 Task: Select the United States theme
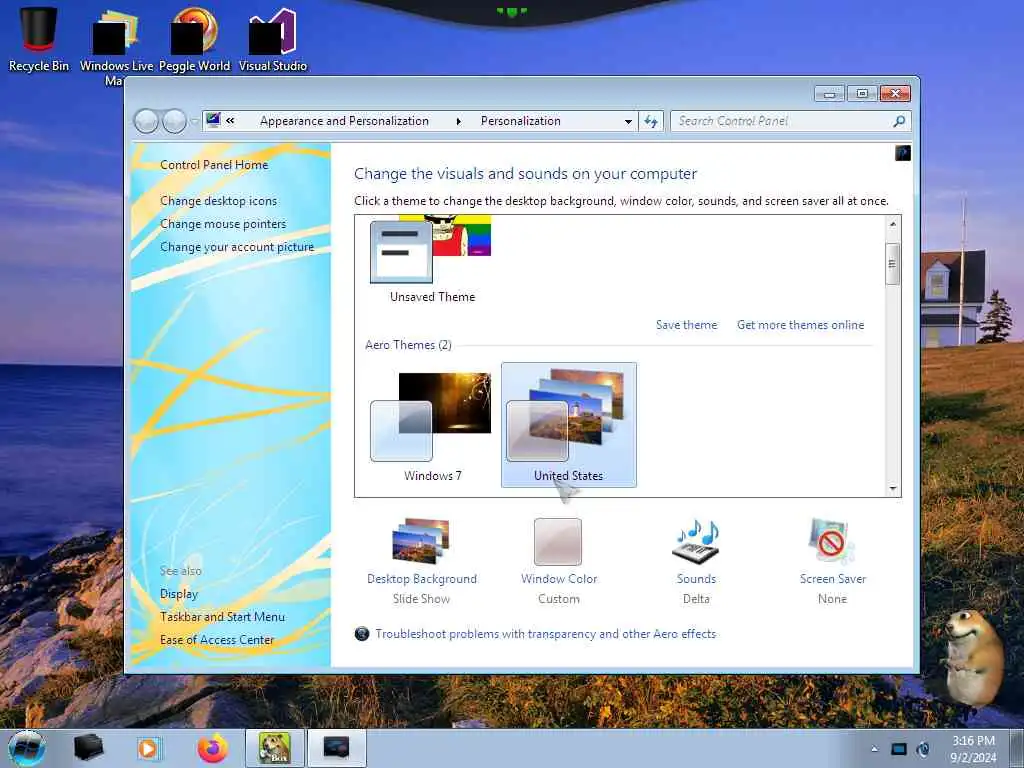(x=569, y=425)
